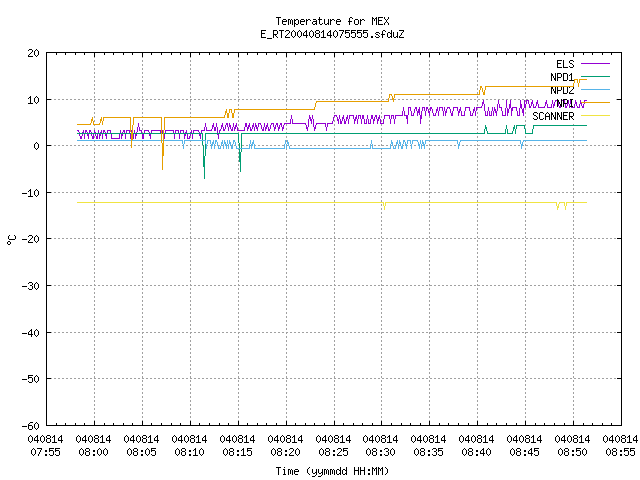Click the x-axis tick label 08:00
Viewport: 640px width, 480px height.
click(93, 452)
